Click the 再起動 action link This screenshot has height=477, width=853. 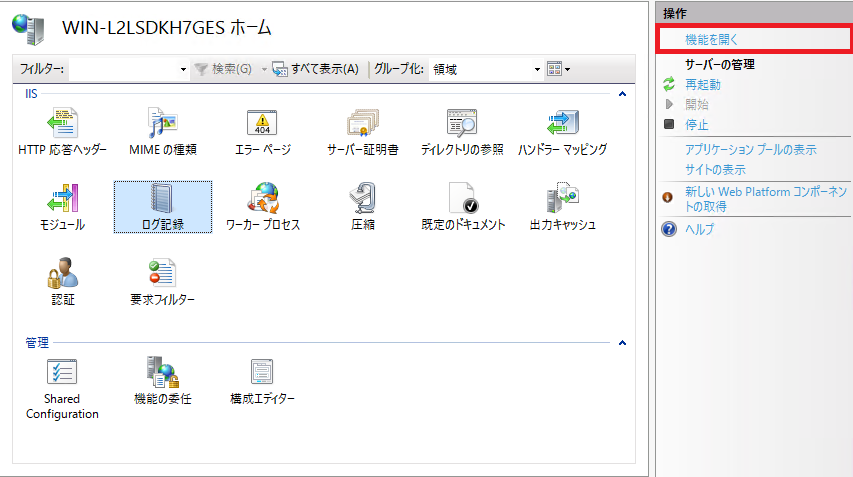tap(703, 85)
